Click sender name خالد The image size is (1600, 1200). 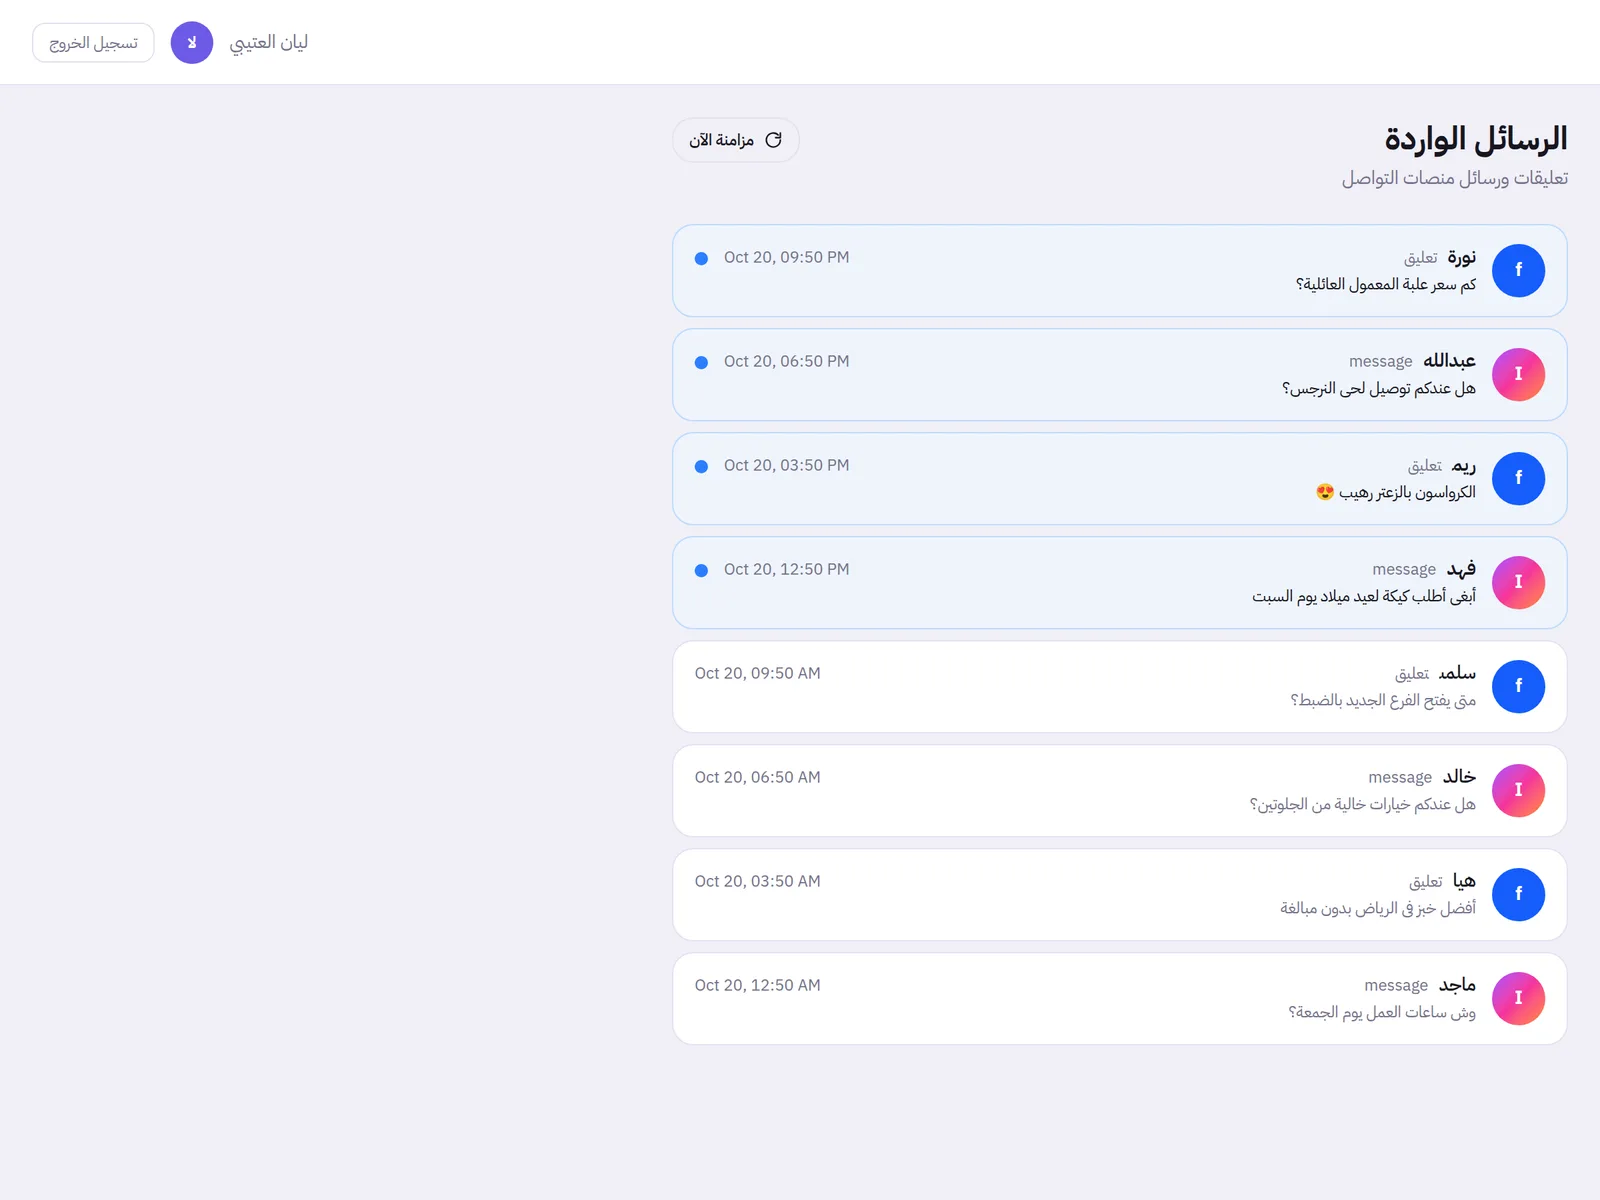(1459, 776)
